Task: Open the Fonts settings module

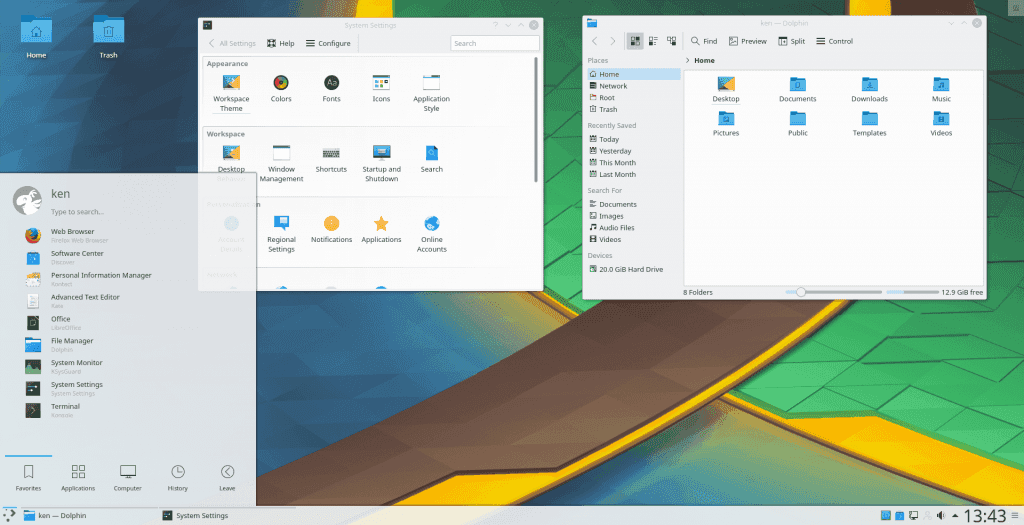Action: click(x=331, y=89)
